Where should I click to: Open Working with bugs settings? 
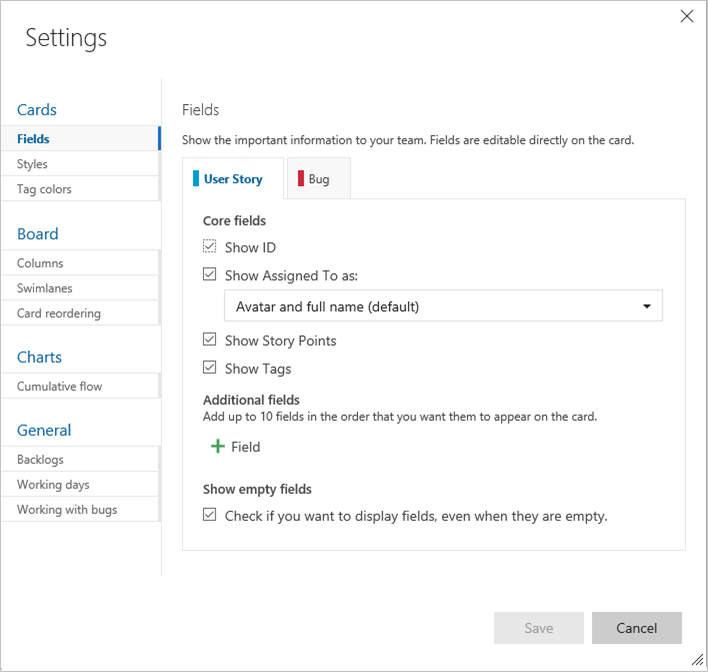80,509
